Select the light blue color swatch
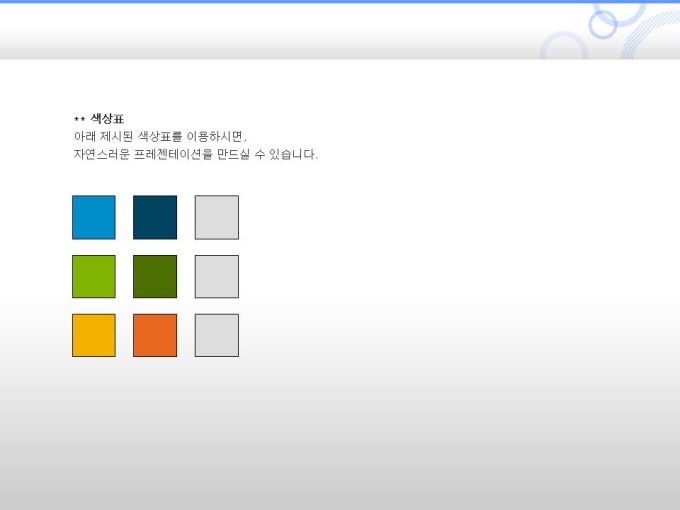Image resolution: width=680 pixels, height=510 pixels. tap(94, 217)
